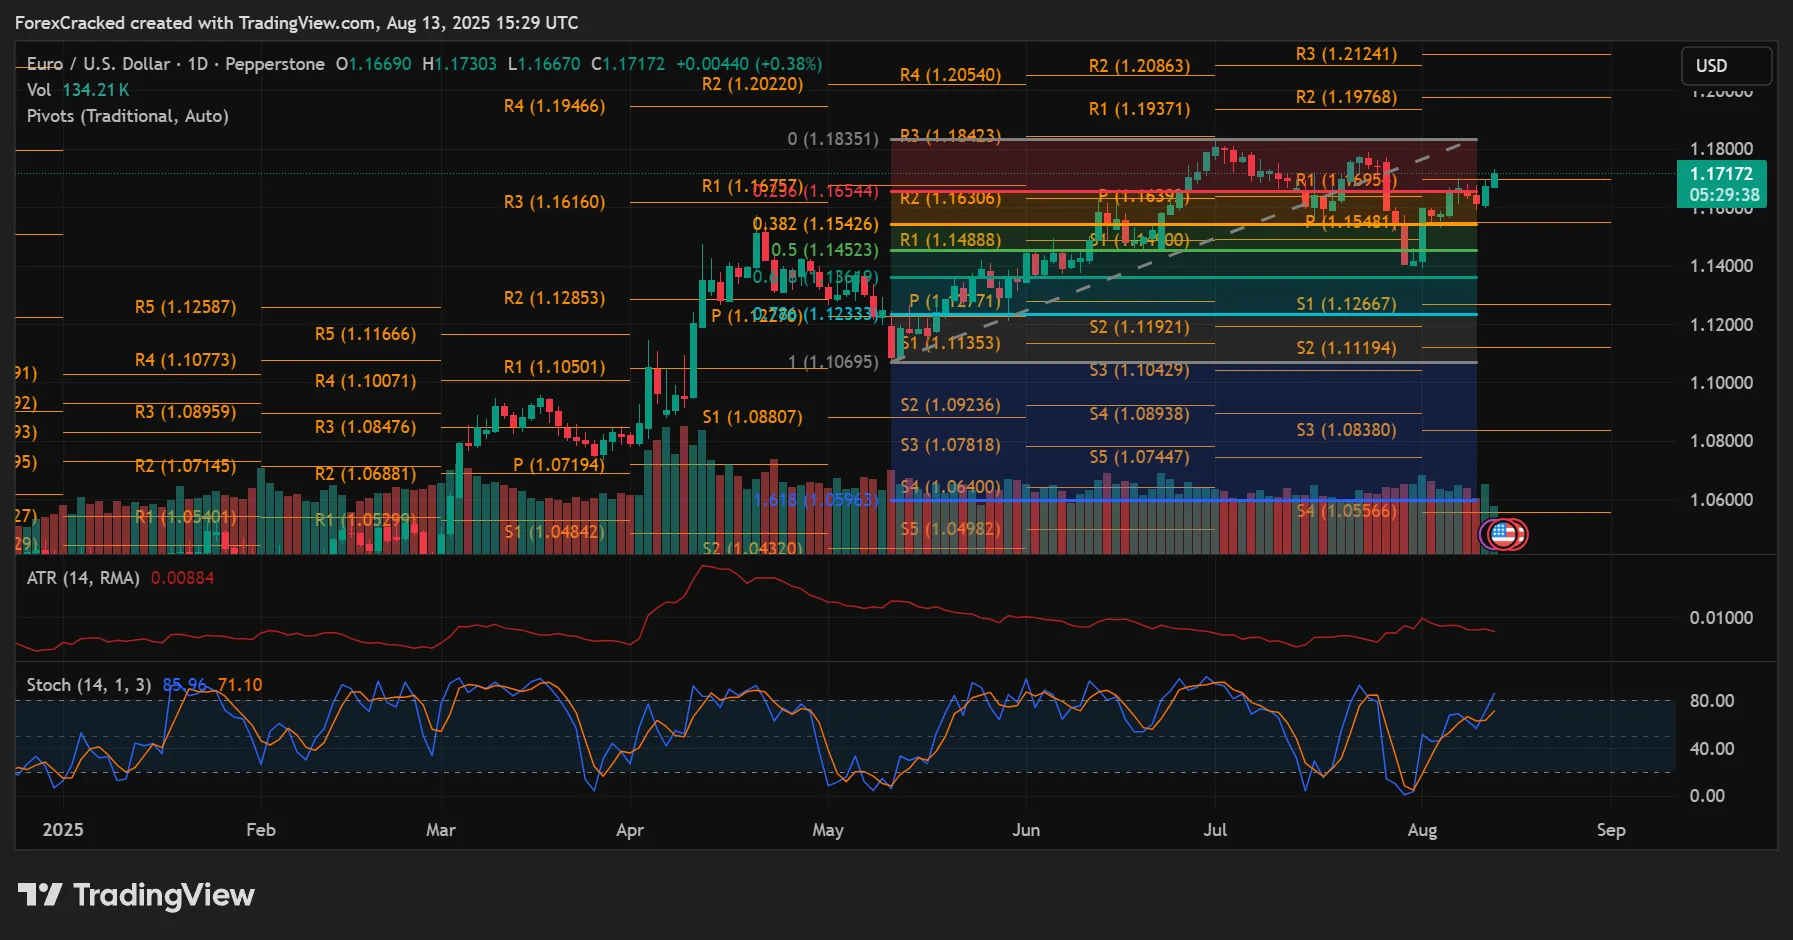Open the USD currency selector

[1726, 65]
